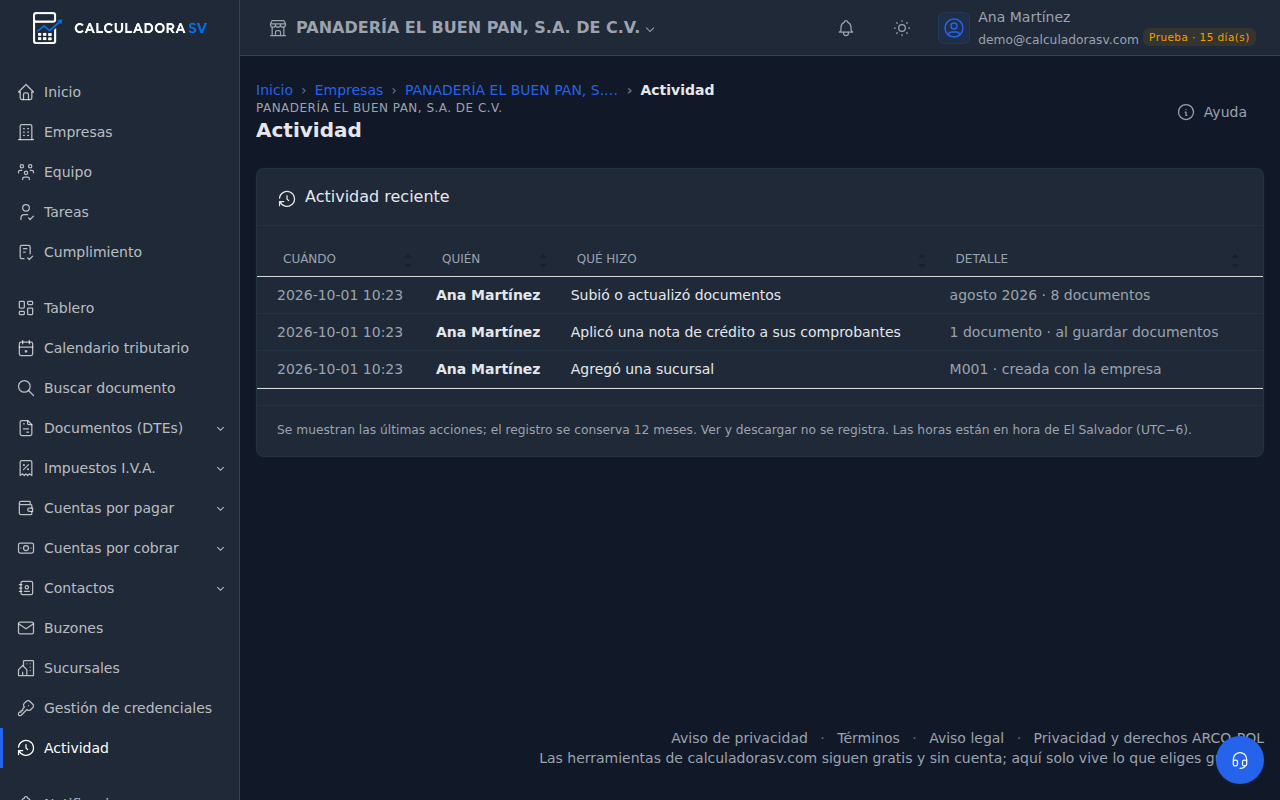The image size is (1280, 800).
Task: Expand the Documentos (DTEs) submenu
Action: [x=221, y=428]
